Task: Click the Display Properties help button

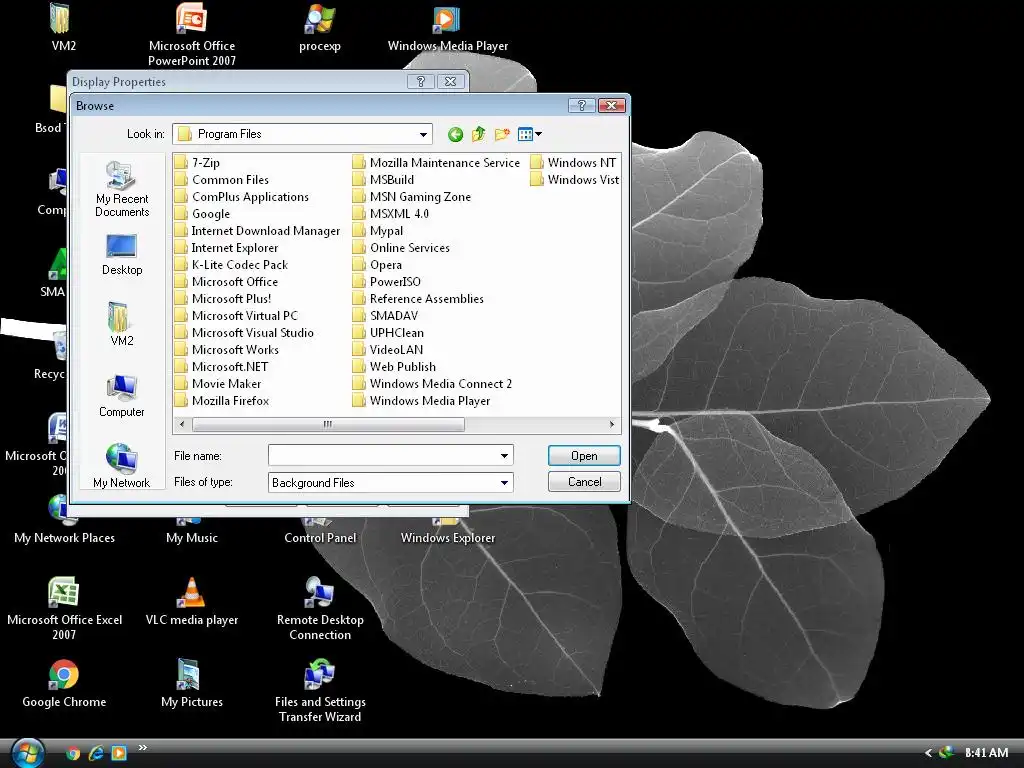Action: pos(420,82)
